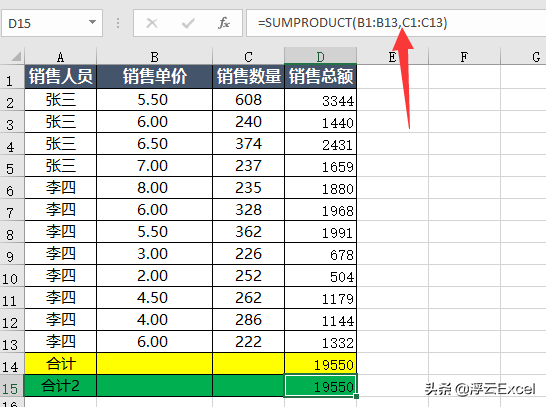Image resolution: width=546 pixels, height=407 pixels.
Task: Click the Cancel (X) formula icon
Action: [152, 23]
